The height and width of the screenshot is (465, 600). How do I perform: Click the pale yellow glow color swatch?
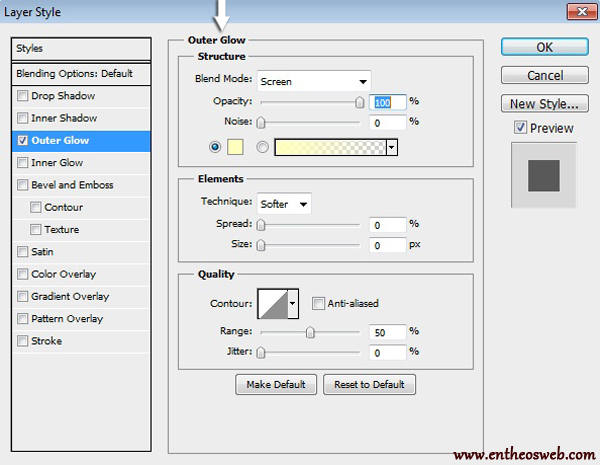pos(237,147)
